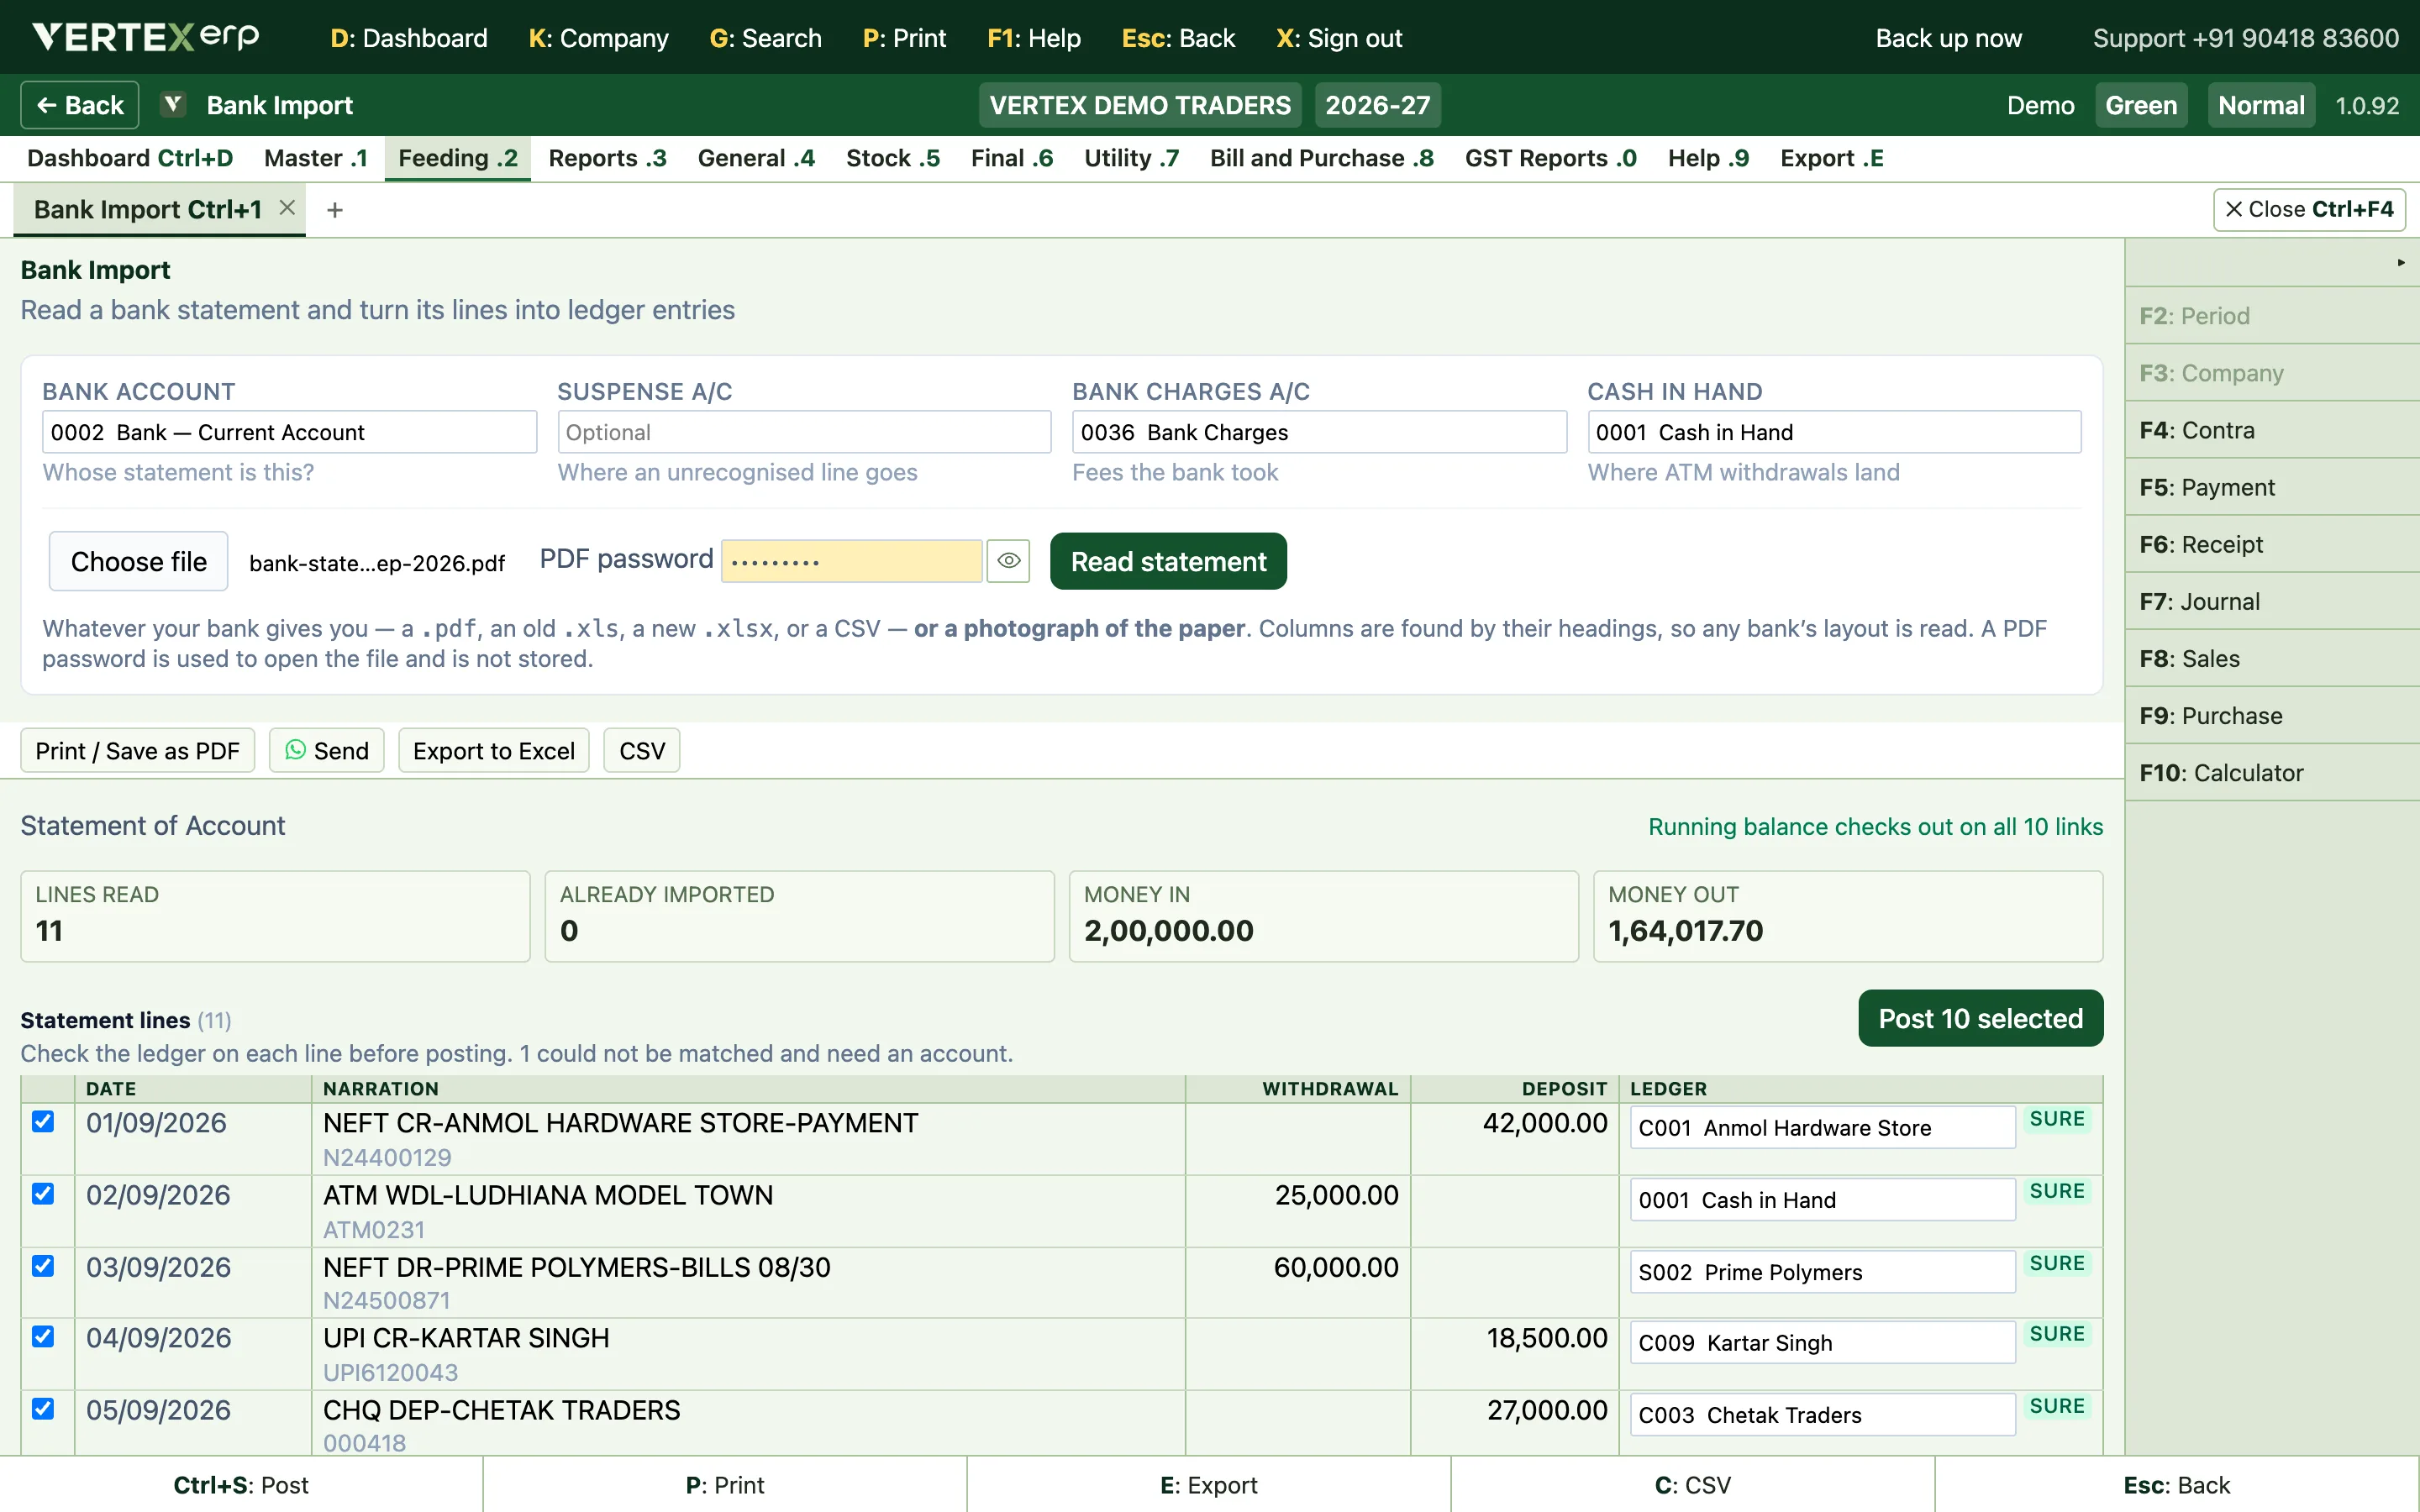Screen dimensions: 2420x1512
Task: Change ledger for Anmol Hardware Store line
Action: 1822,1128
